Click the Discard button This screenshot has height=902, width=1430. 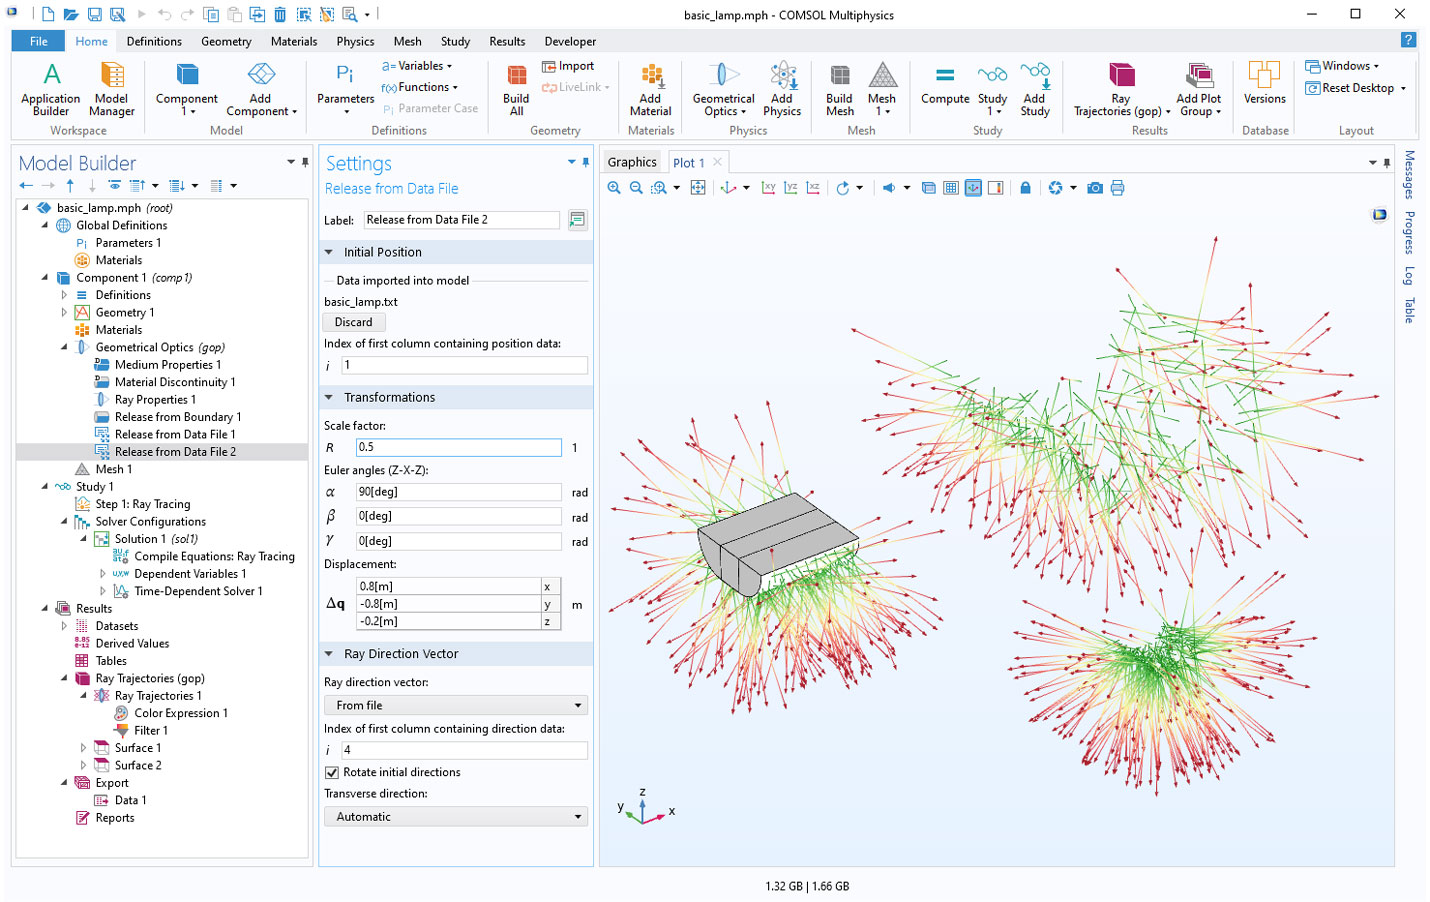(353, 322)
